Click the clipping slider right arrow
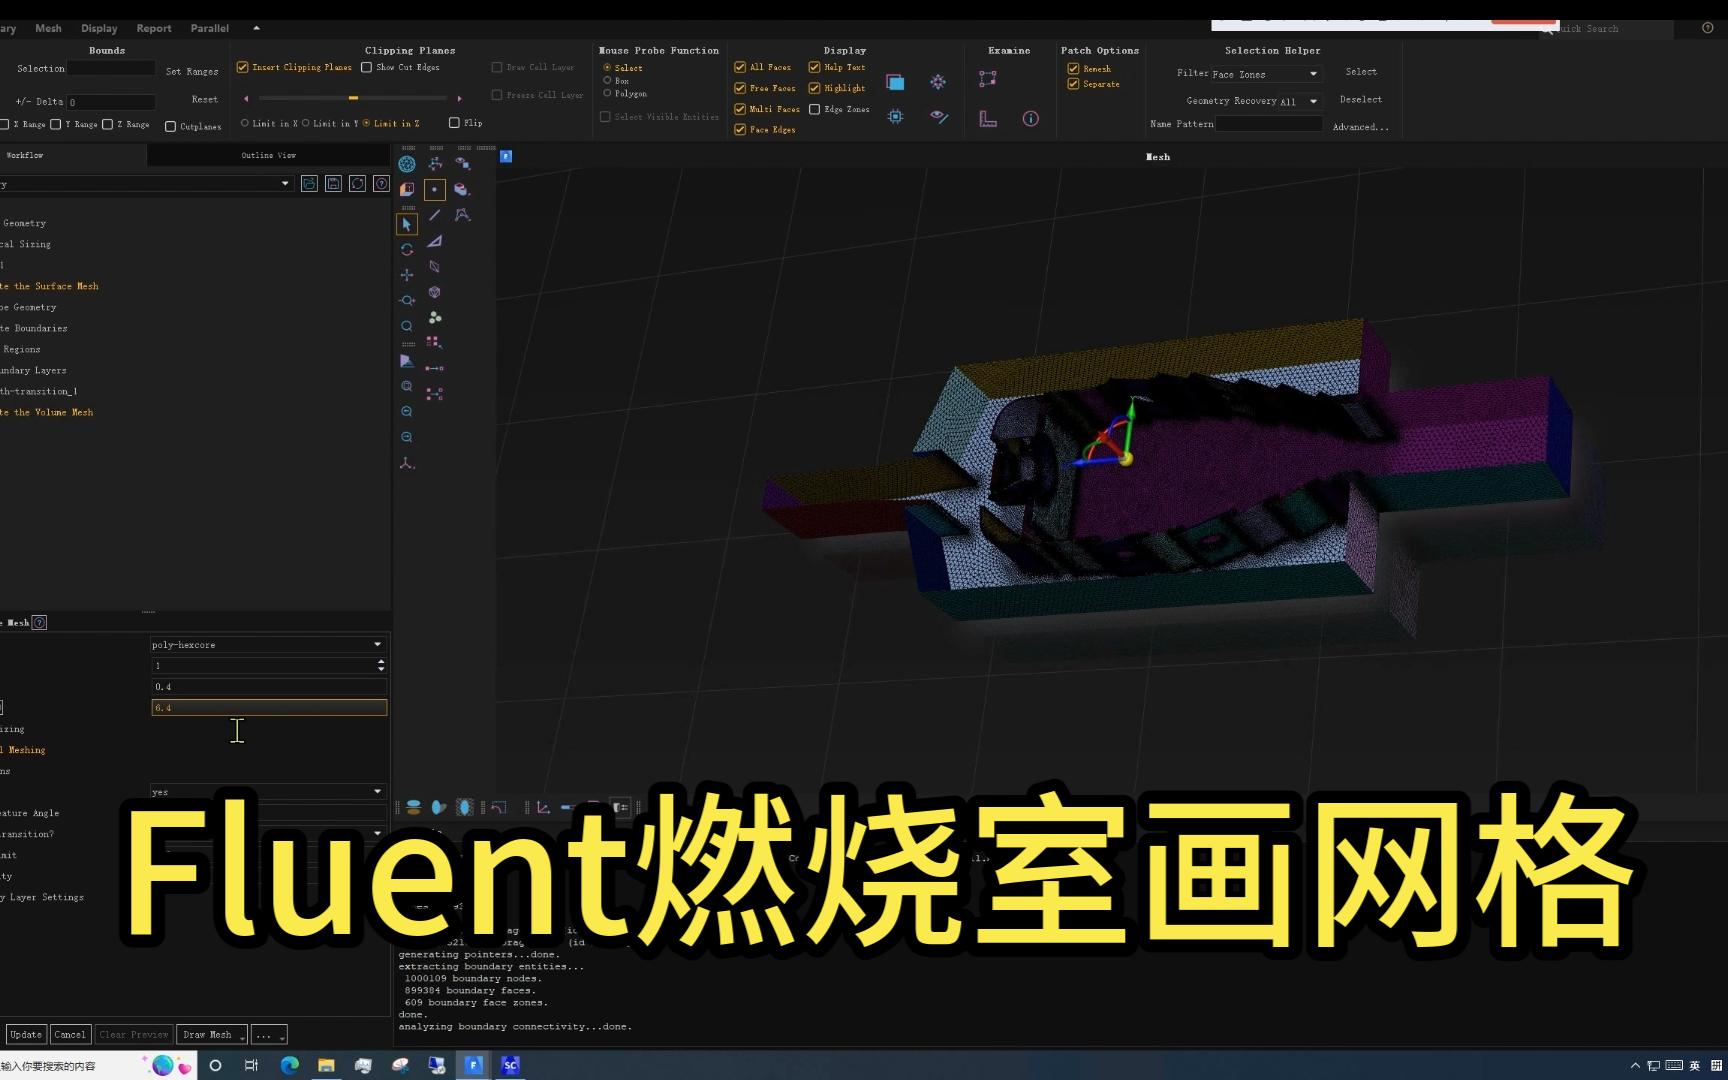 click(459, 98)
